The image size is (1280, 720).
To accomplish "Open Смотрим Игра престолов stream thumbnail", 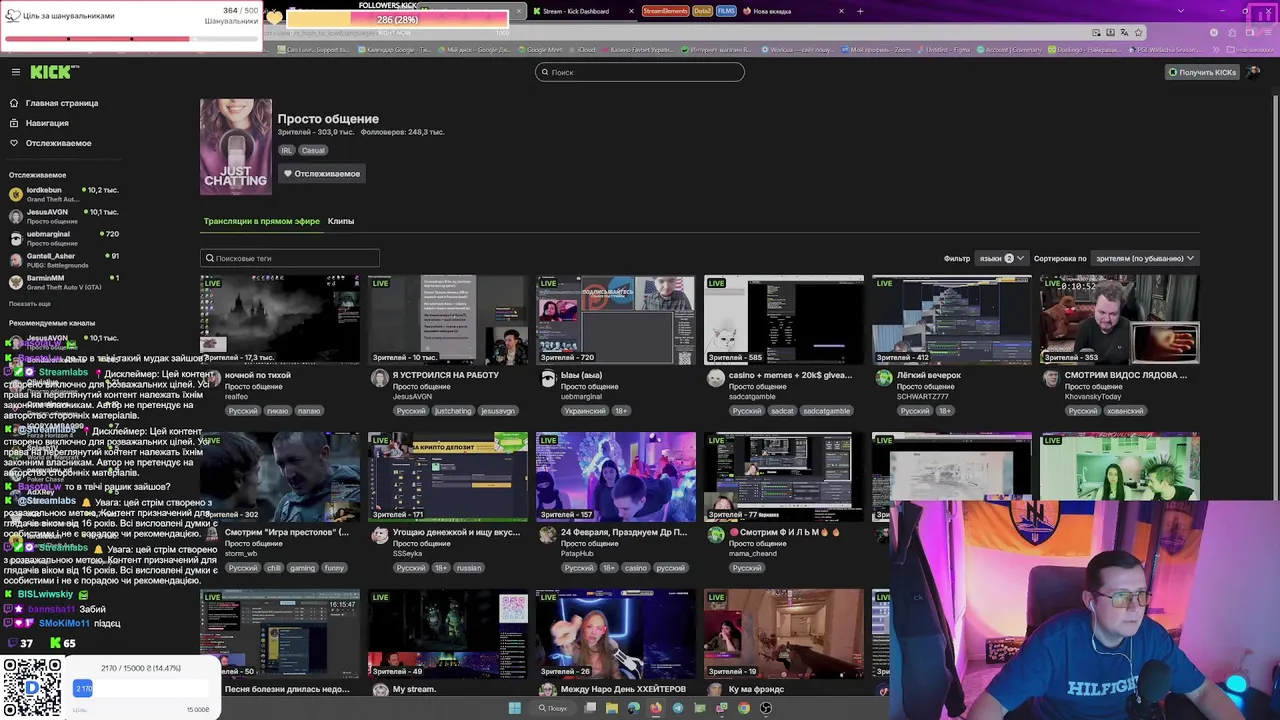I will click(280, 477).
